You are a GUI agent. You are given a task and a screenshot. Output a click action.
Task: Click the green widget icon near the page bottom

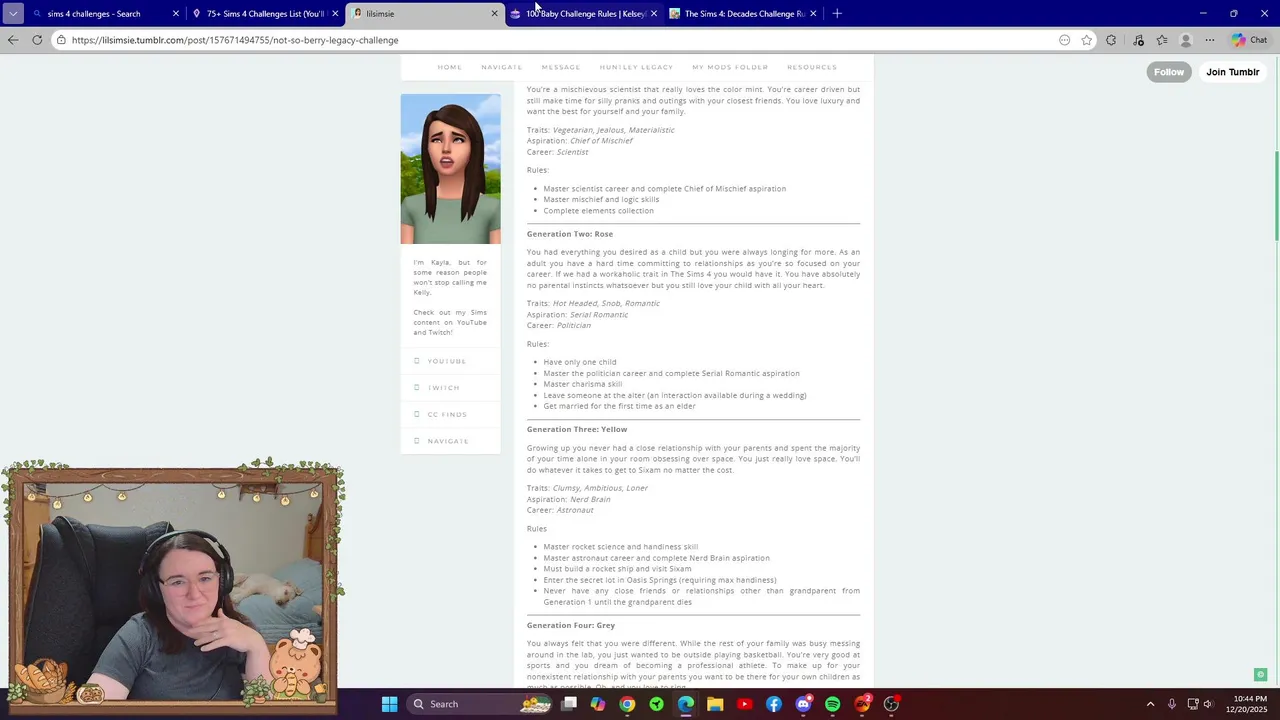click(x=1260, y=675)
